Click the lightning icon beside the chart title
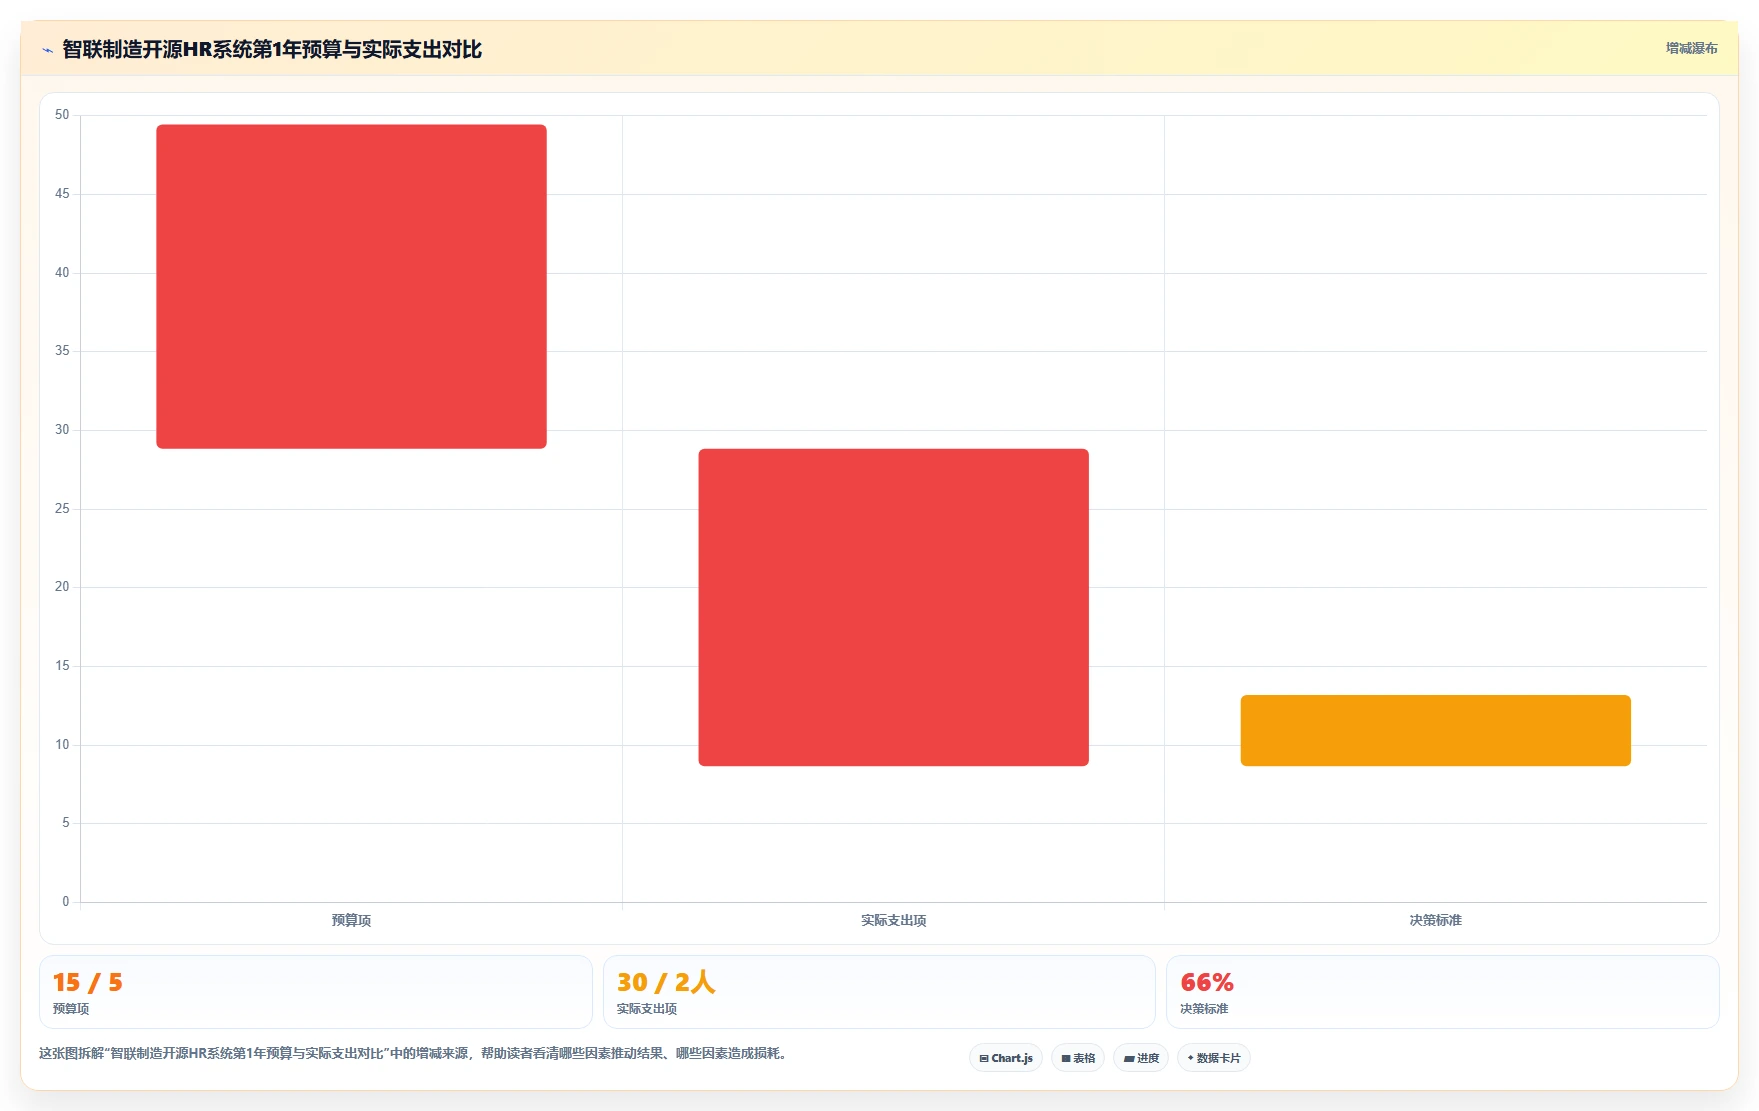The width and height of the screenshot is (1759, 1111). click(x=47, y=50)
